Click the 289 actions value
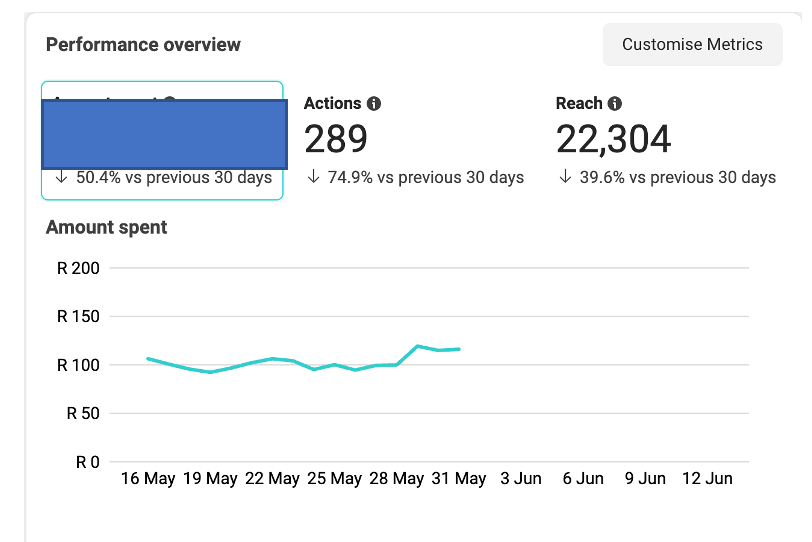 (336, 139)
